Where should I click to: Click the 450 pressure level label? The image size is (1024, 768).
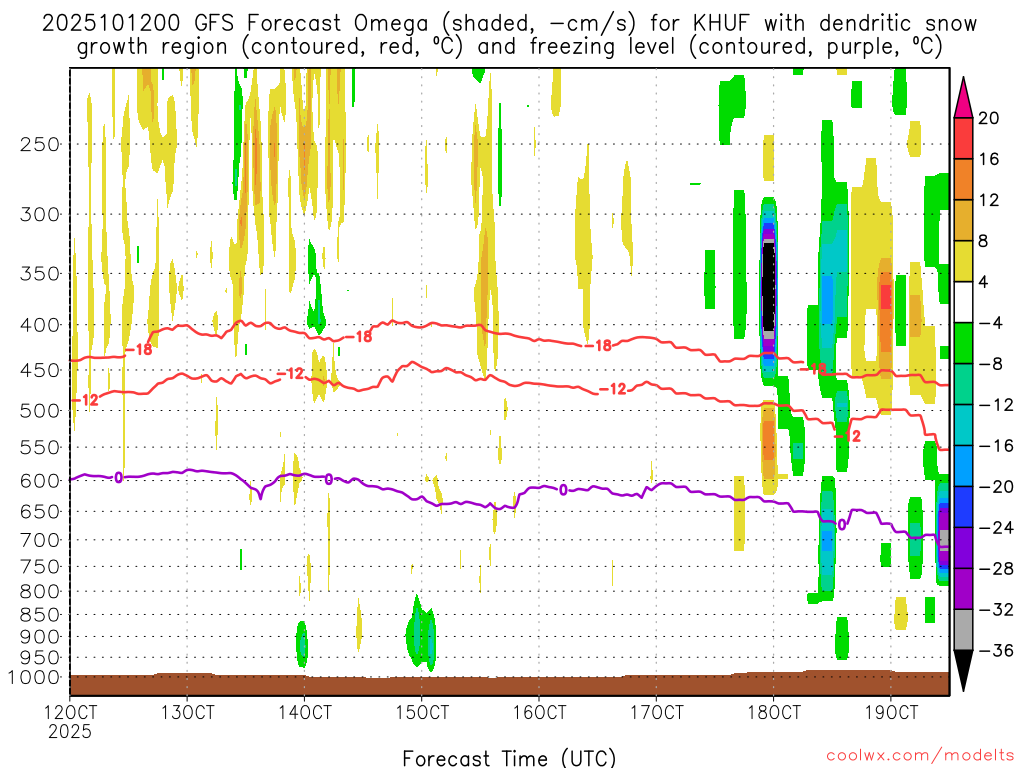point(40,370)
